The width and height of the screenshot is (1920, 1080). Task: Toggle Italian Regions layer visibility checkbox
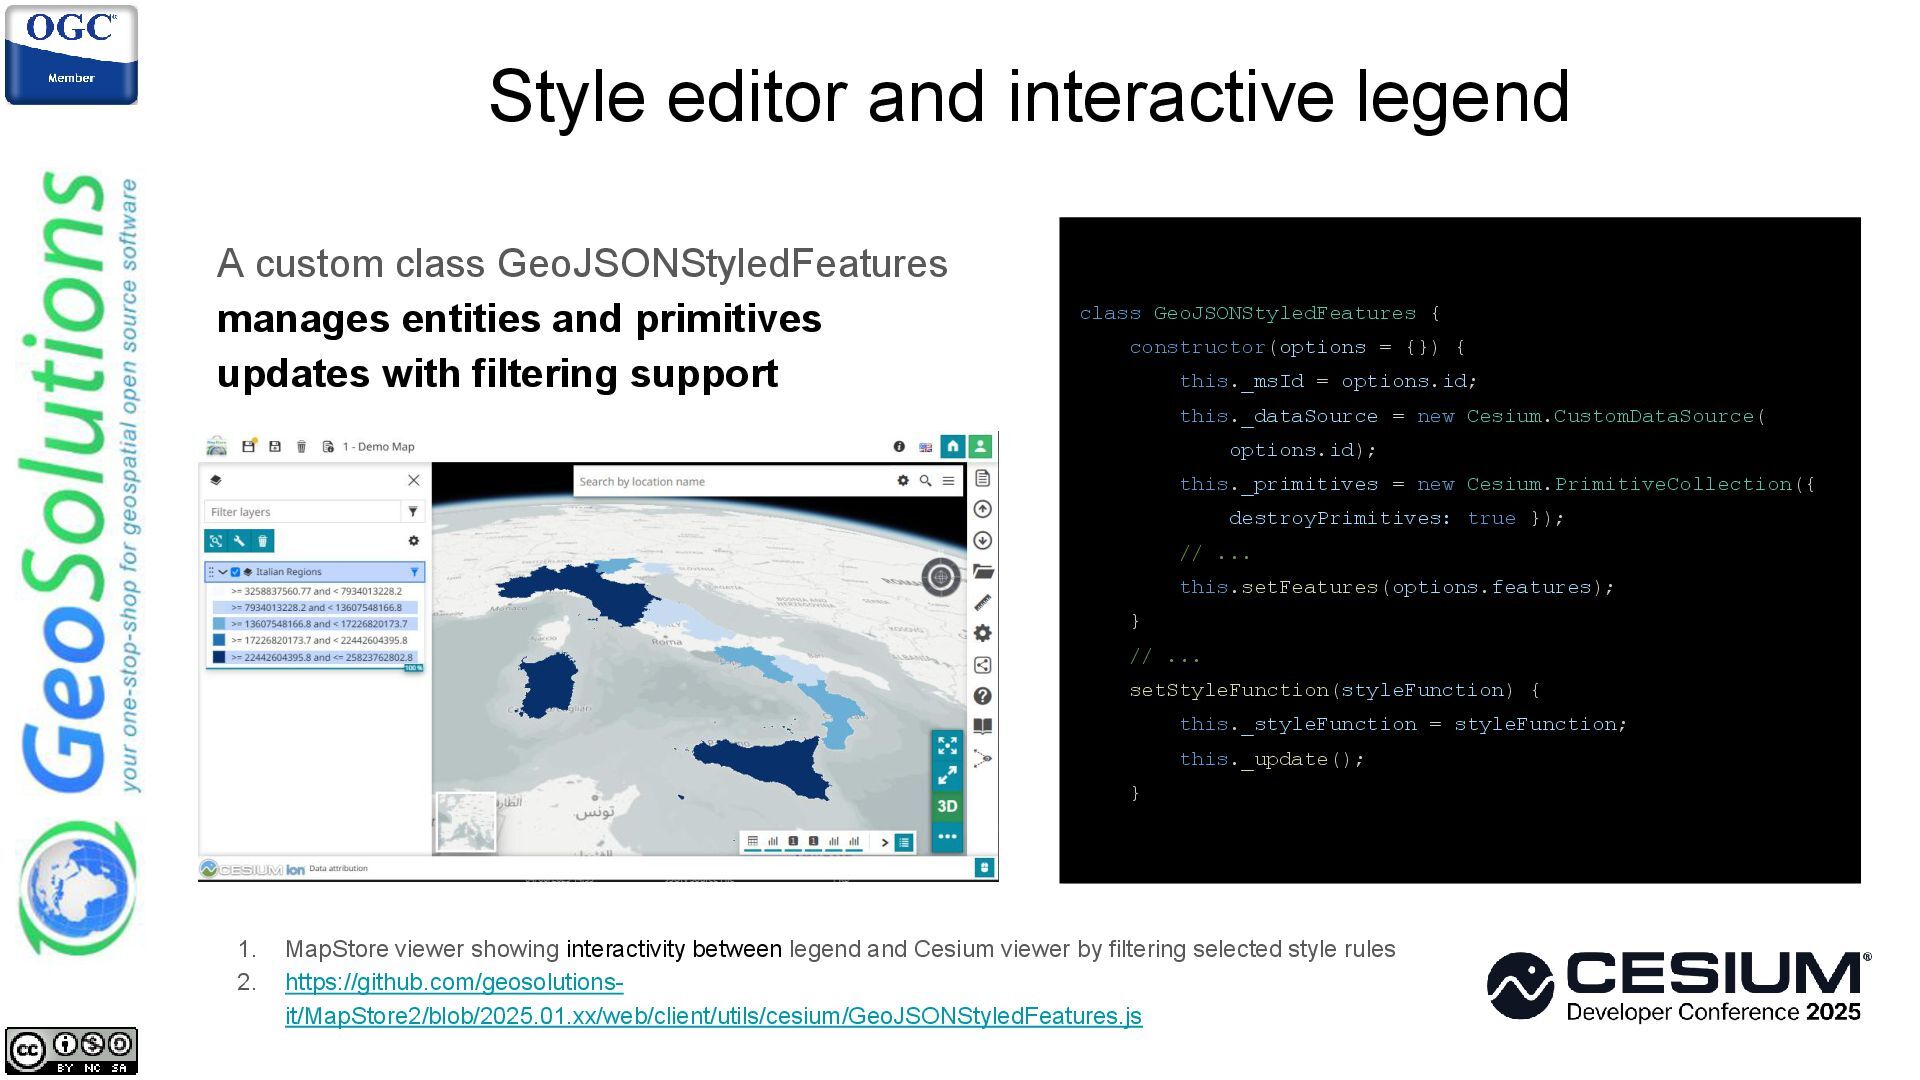[x=236, y=572]
